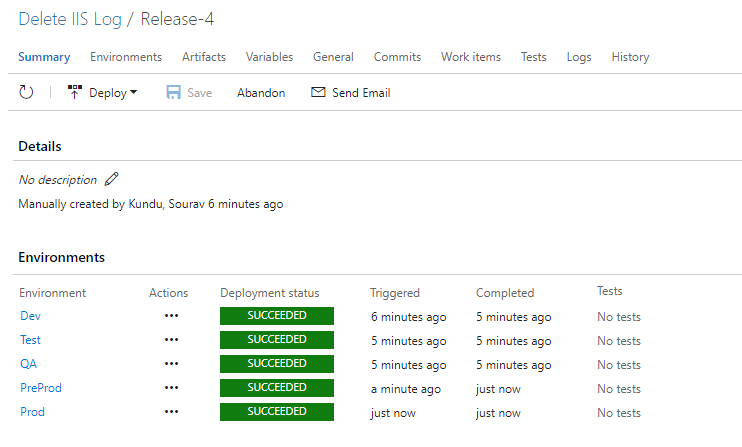Open the PreProd environment link
The width and height of the screenshot is (742, 447).
(x=41, y=388)
